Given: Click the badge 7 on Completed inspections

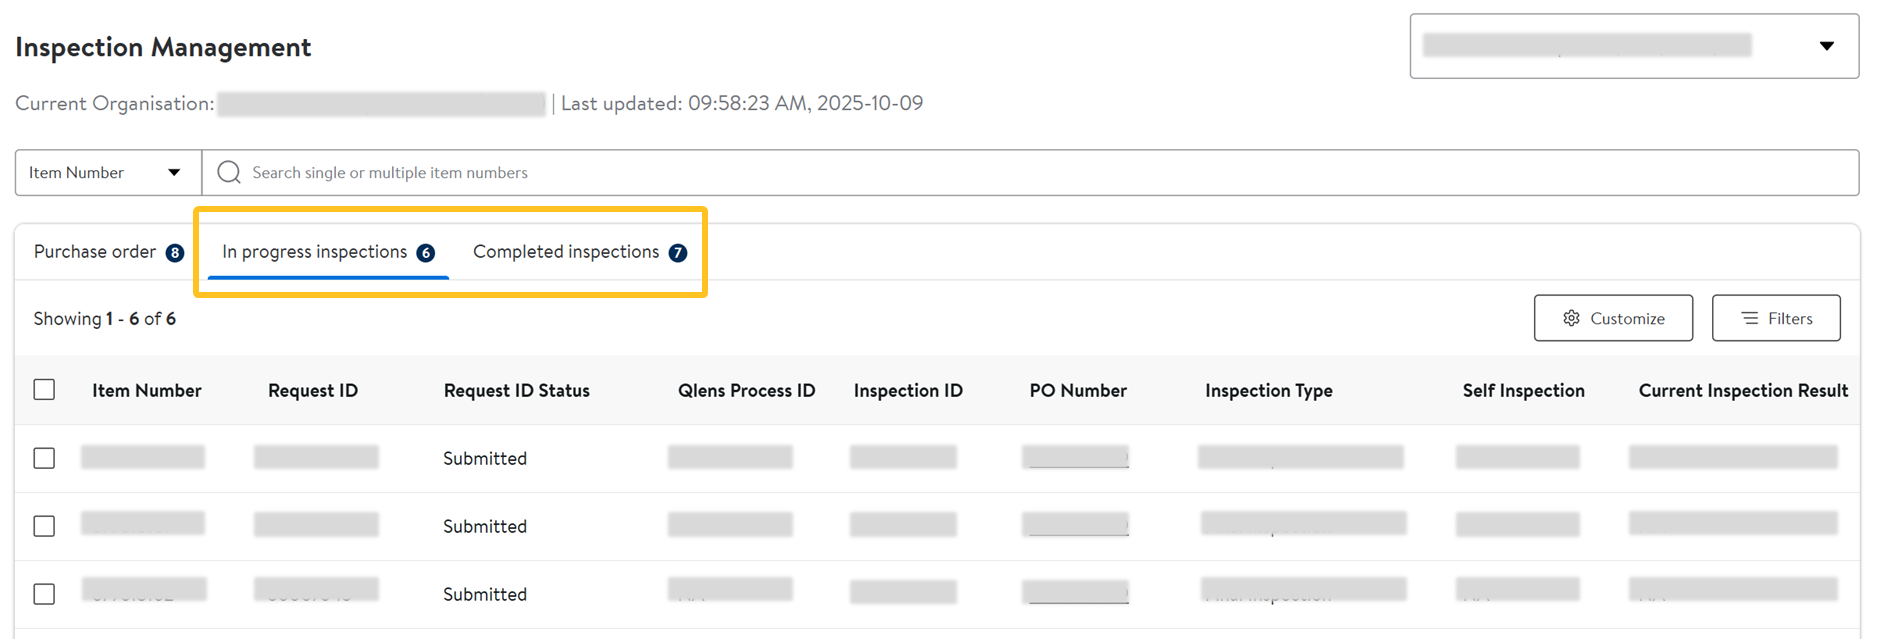Looking at the screenshot, I should [x=678, y=253].
